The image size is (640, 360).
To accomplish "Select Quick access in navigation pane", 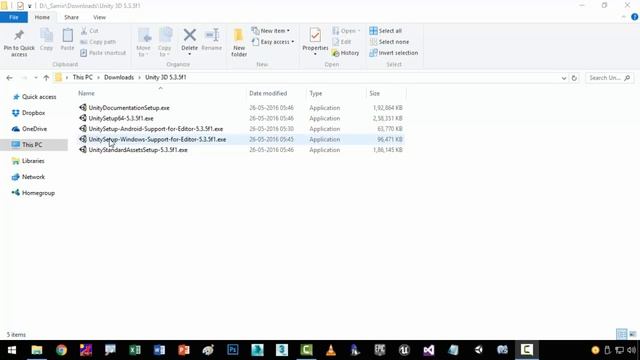I will (35, 97).
